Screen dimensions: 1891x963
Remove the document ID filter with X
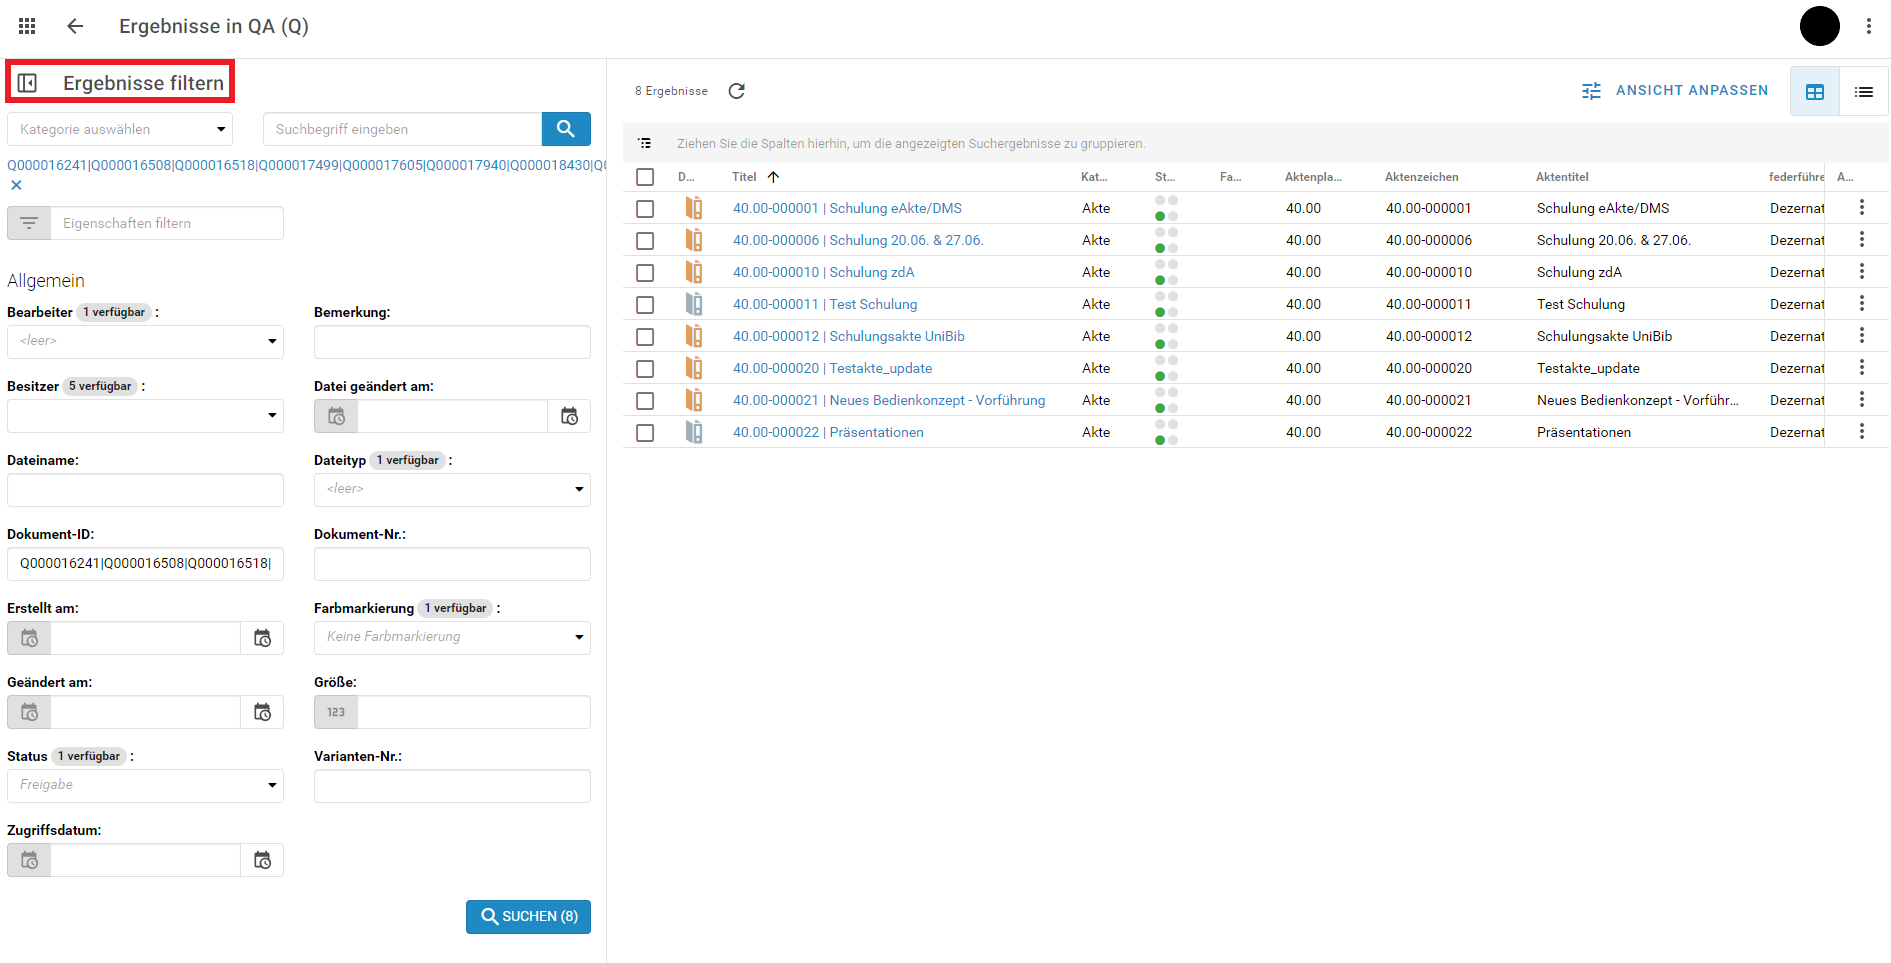[x=16, y=185]
